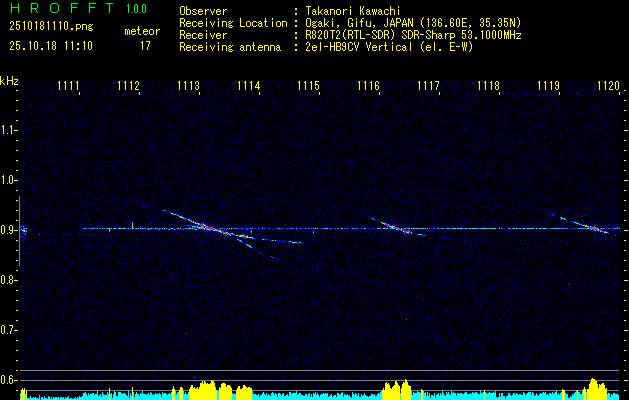
Task: Click the 1116 time axis marker
Action: pyautogui.click(x=368, y=85)
